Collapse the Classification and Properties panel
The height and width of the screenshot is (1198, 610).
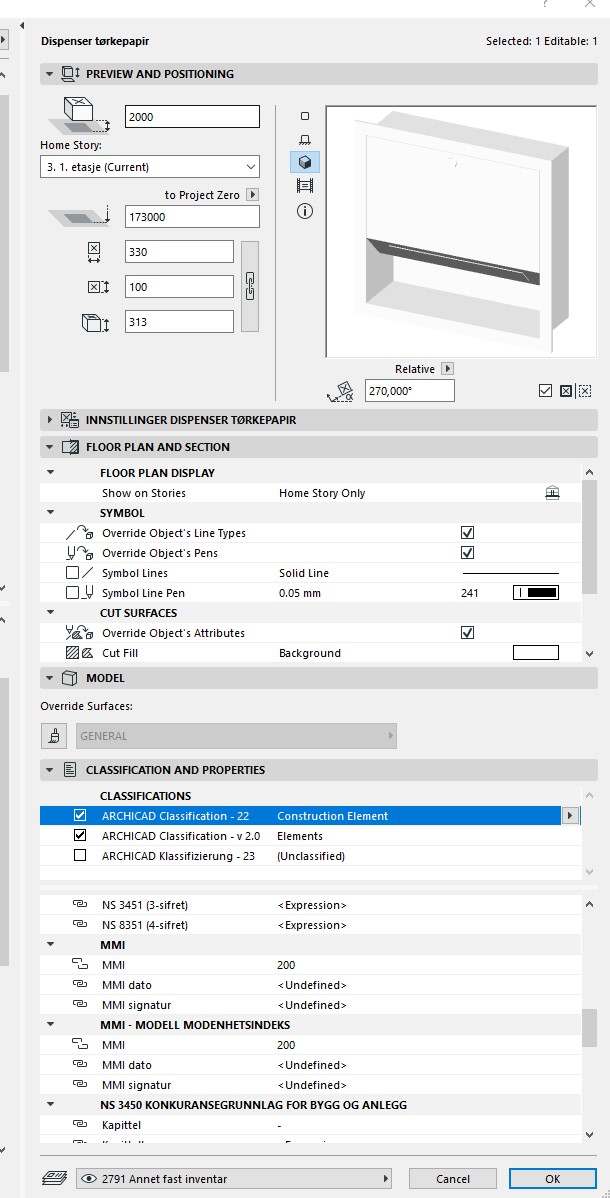pos(50,770)
